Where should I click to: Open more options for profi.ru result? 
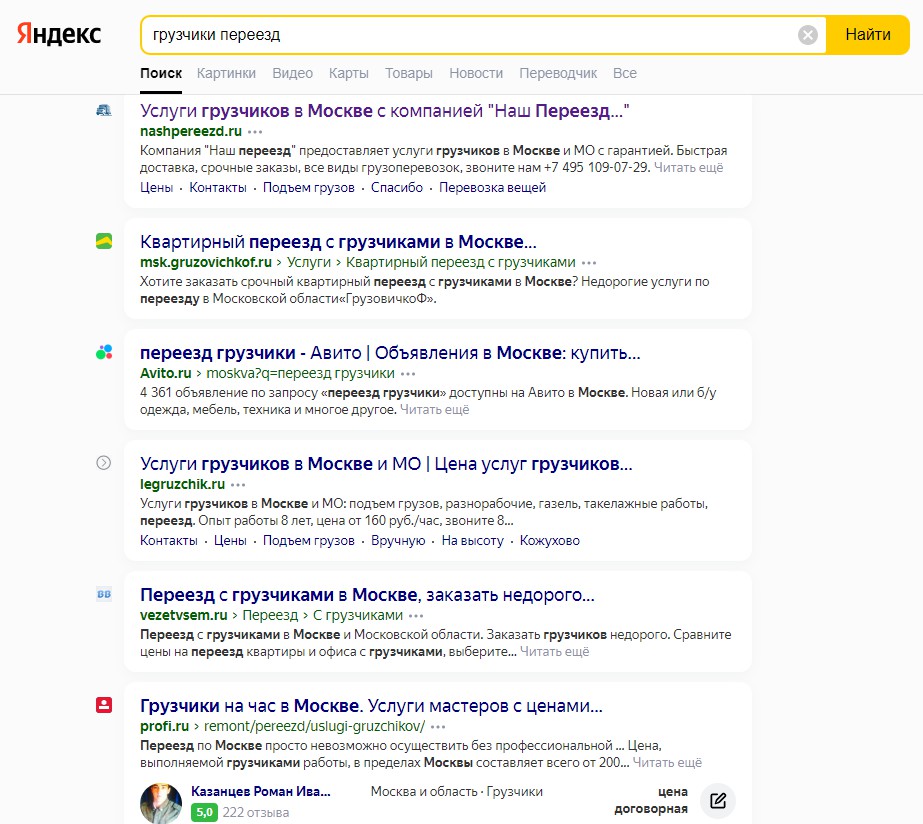click(438, 727)
